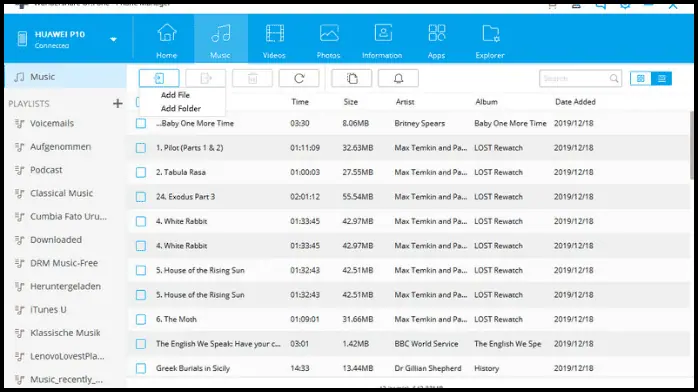Open the Music tab
This screenshot has width=698, height=392.
pyautogui.click(x=221, y=40)
